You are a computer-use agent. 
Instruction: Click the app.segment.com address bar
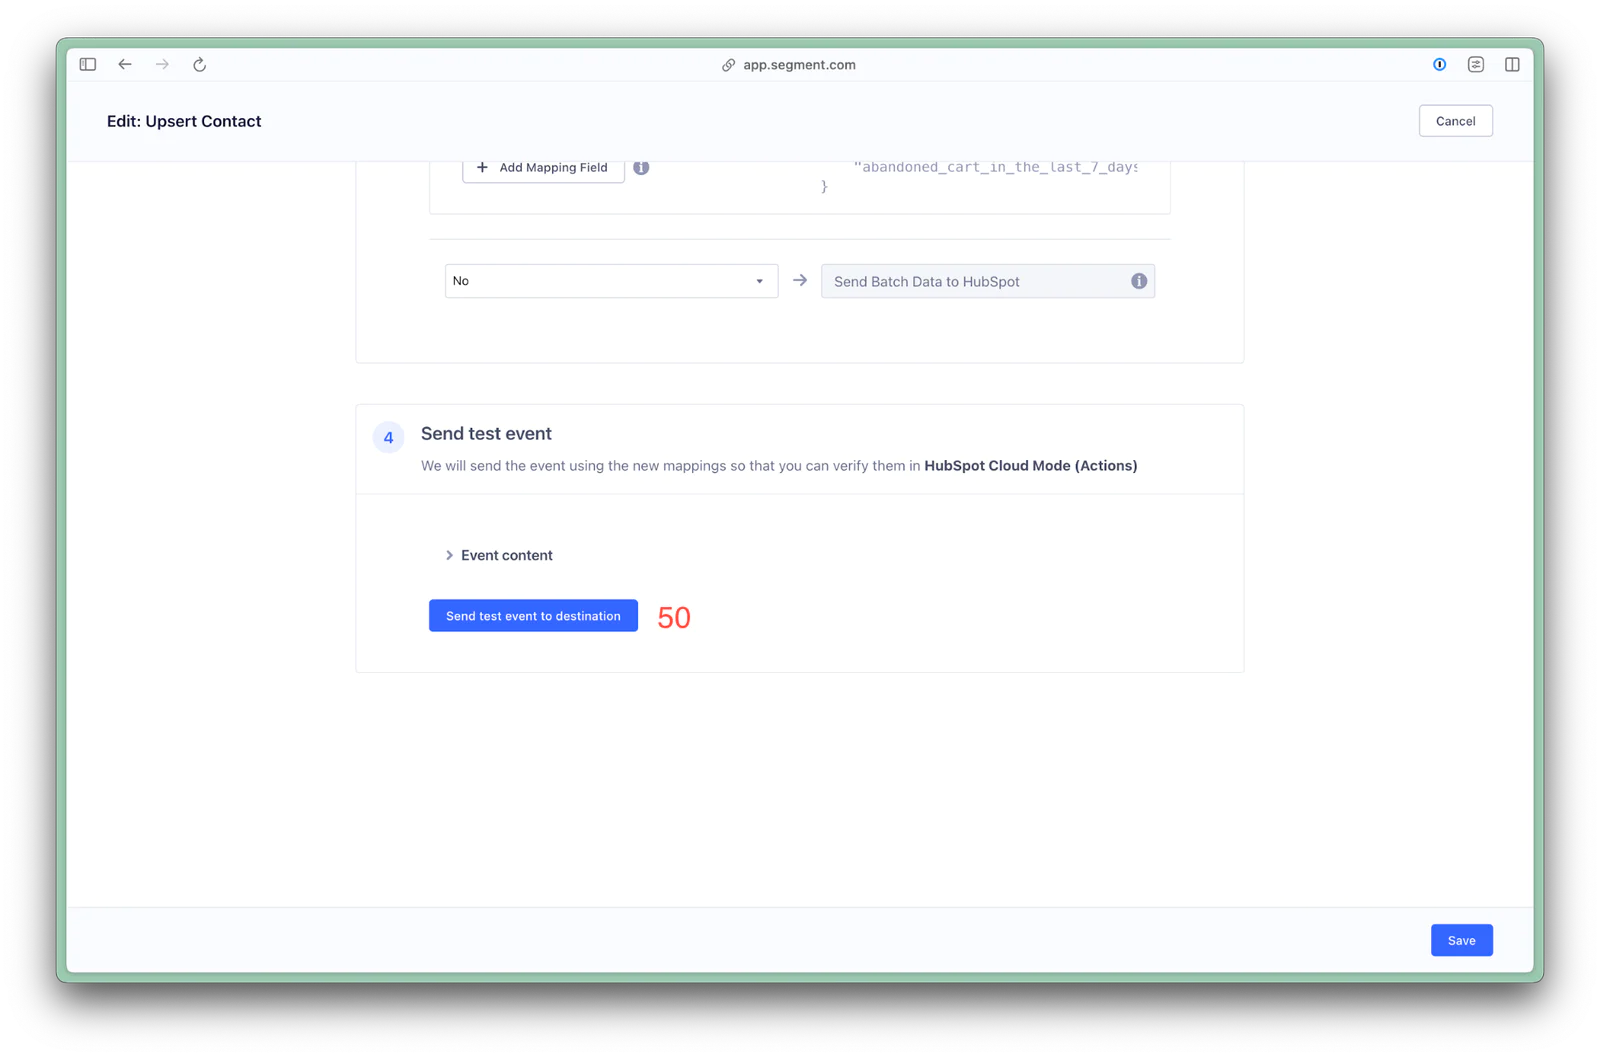tap(799, 65)
